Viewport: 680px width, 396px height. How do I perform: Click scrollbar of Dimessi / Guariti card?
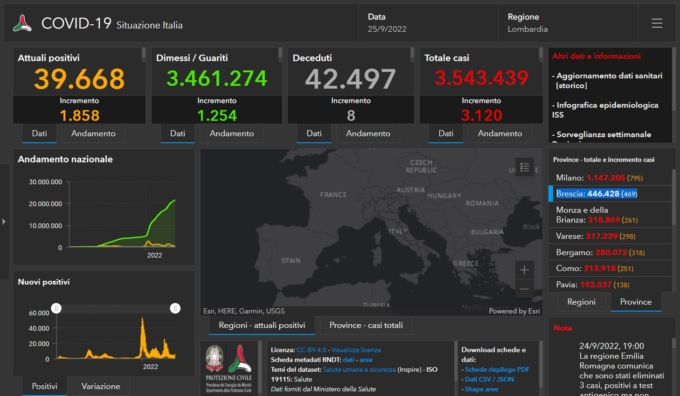click(280, 54)
